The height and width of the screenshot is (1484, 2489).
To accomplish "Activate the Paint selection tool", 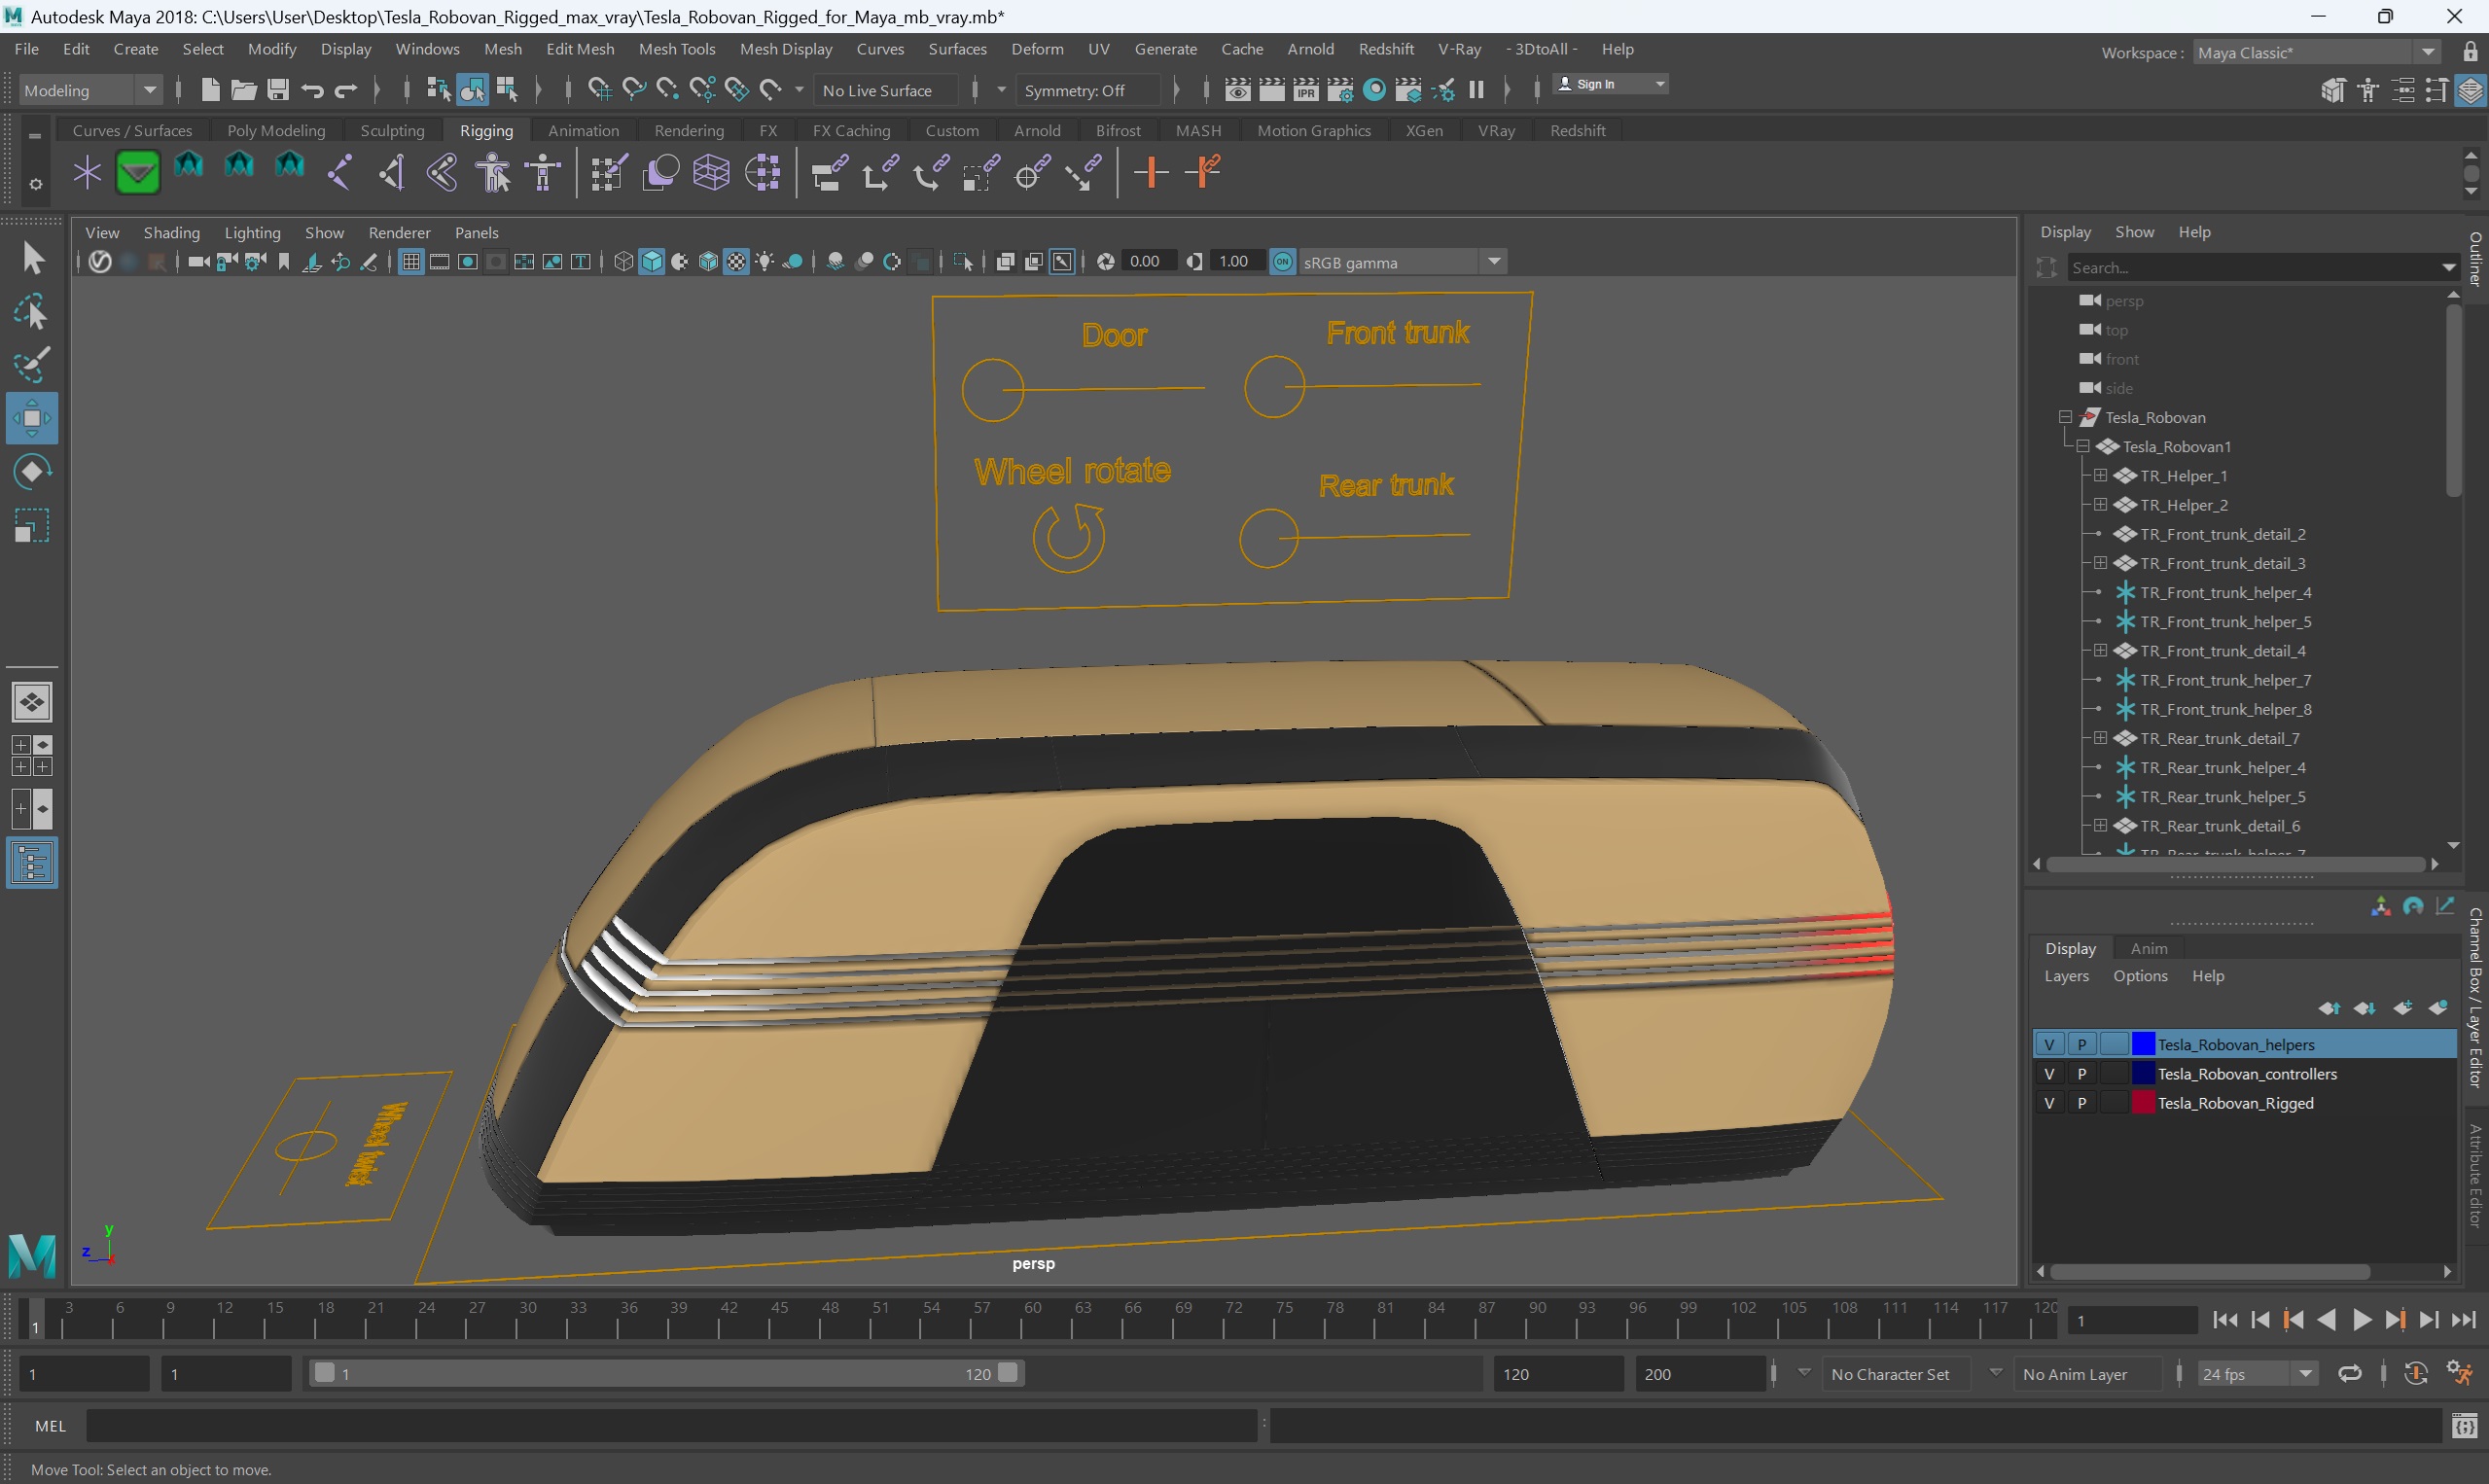I will click(x=32, y=365).
